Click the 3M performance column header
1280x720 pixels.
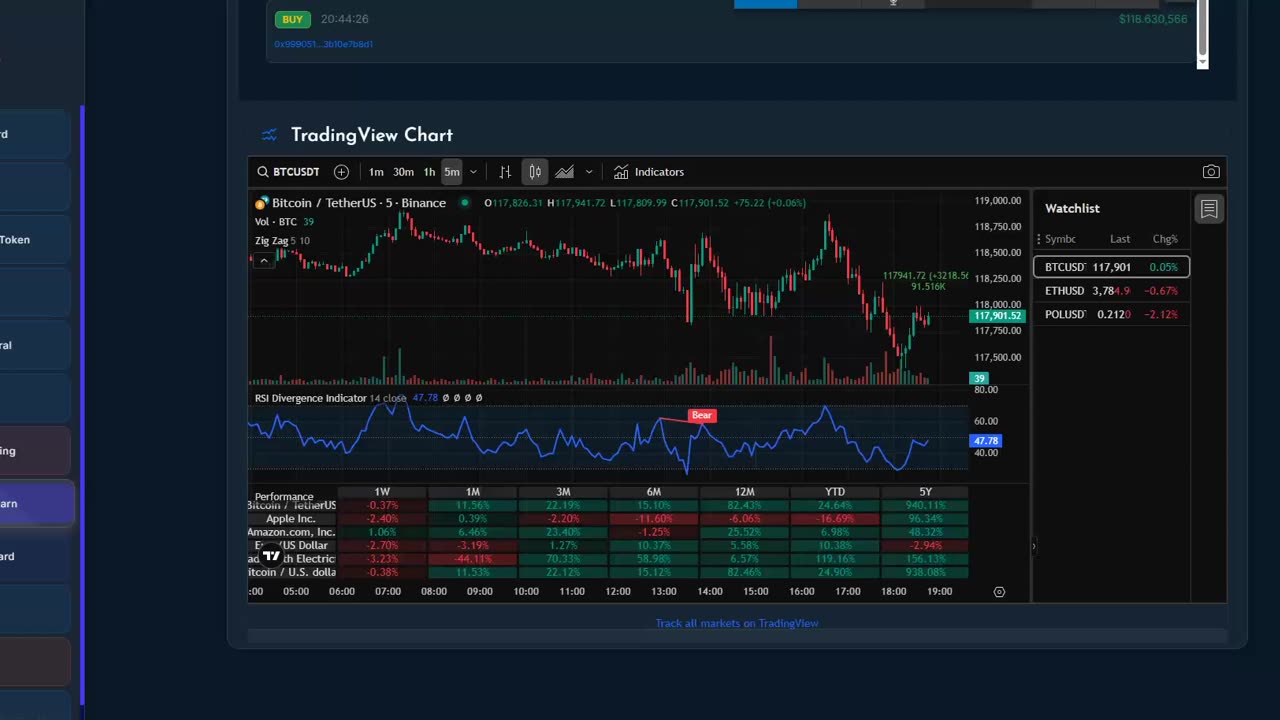(x=563, y=492)
